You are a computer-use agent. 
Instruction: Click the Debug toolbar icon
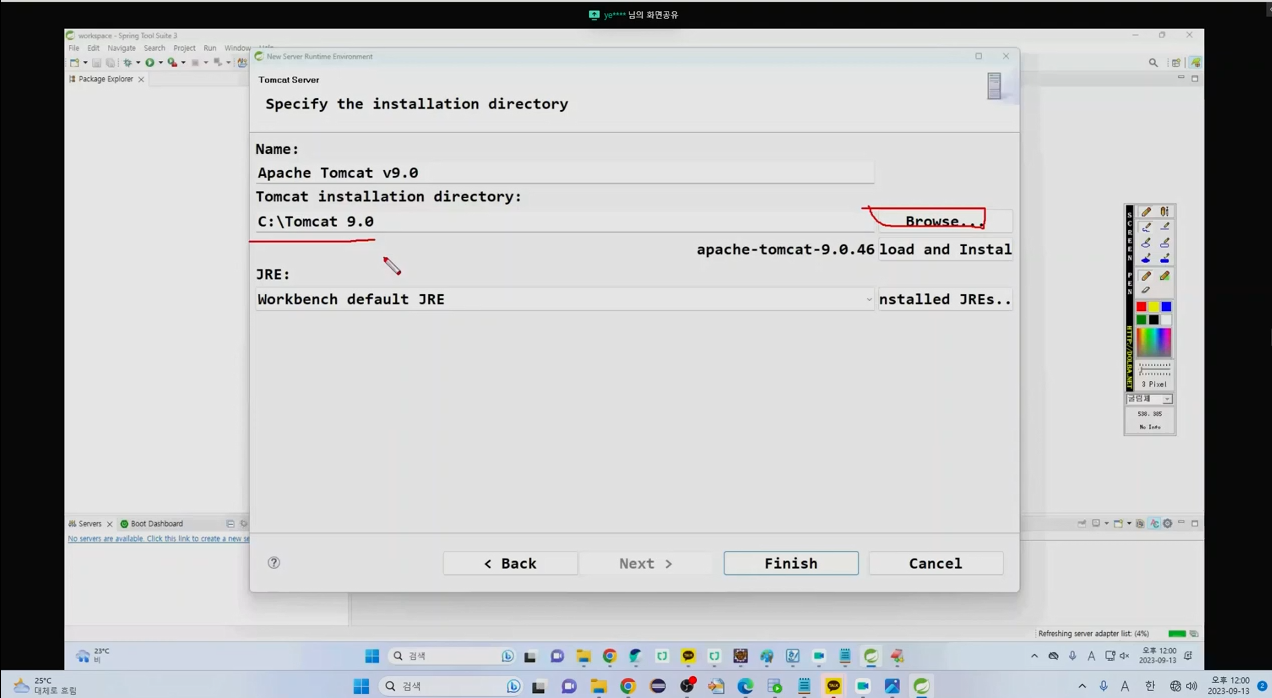(x=127, y=62)
